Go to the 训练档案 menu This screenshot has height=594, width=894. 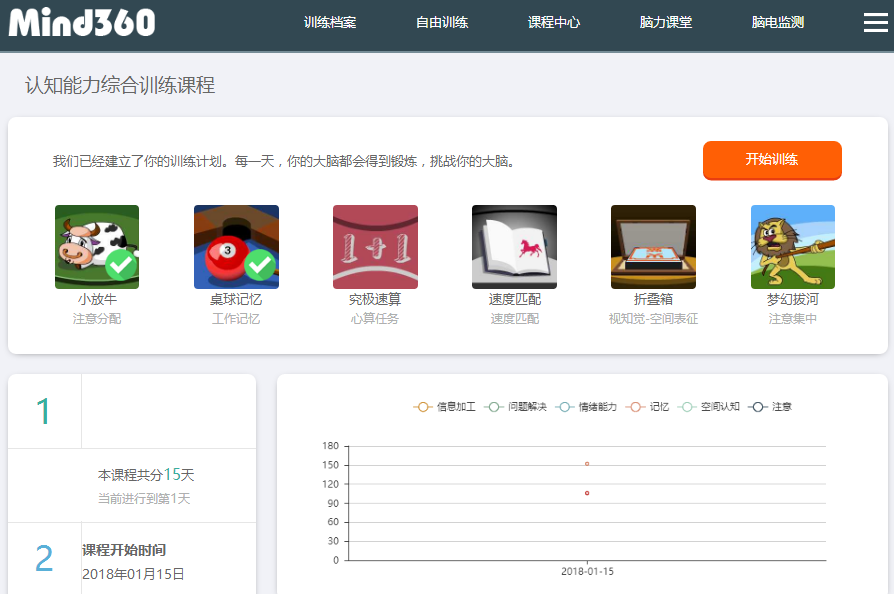pyautogui.click(x=330, y=23)
